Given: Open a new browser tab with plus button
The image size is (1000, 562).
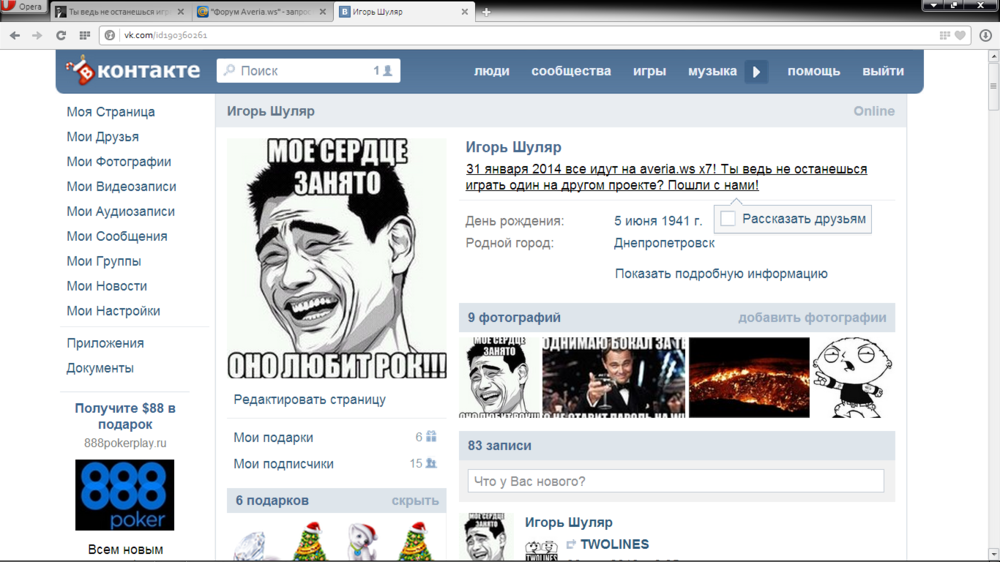Looking at the screenshot, I should point(486,12).
